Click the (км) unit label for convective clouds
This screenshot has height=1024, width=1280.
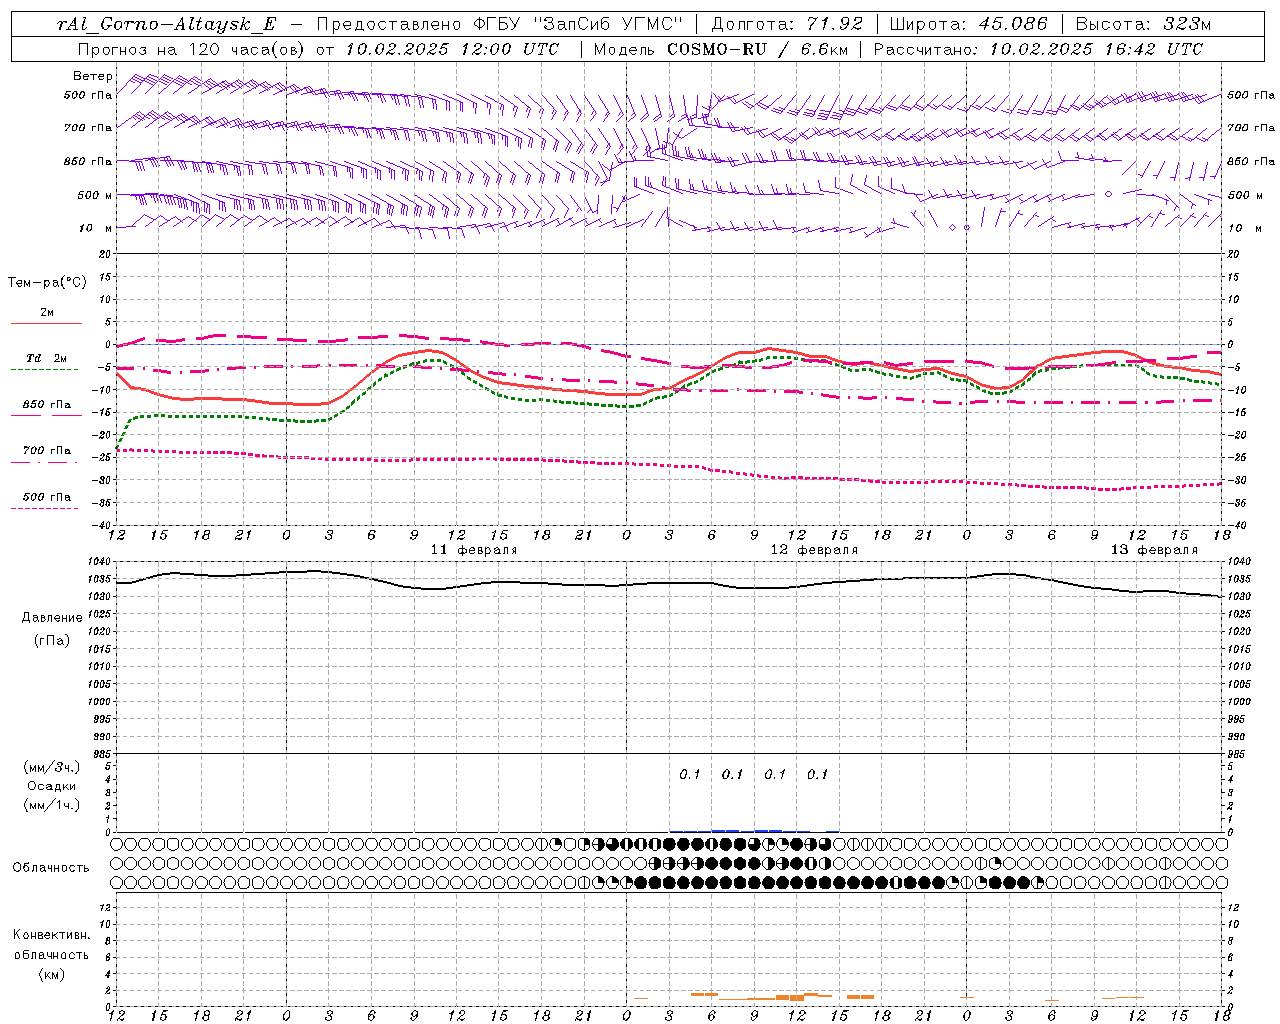coord(51,974)
